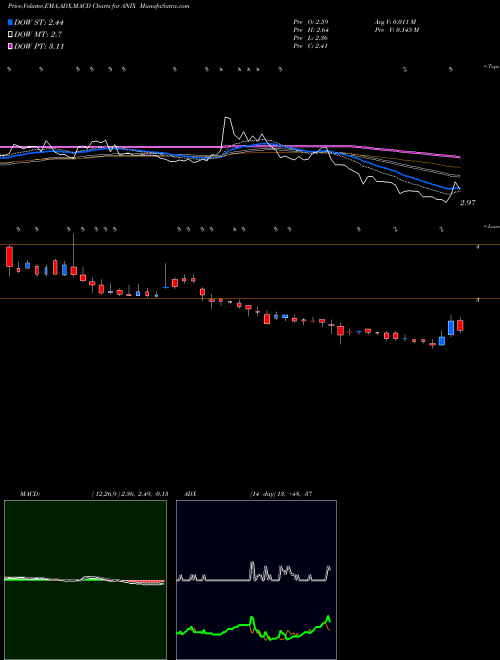This screenshot has width=500, height=660.
Task: Click the last red candlestick on the price chart
Action: (460, 325)
